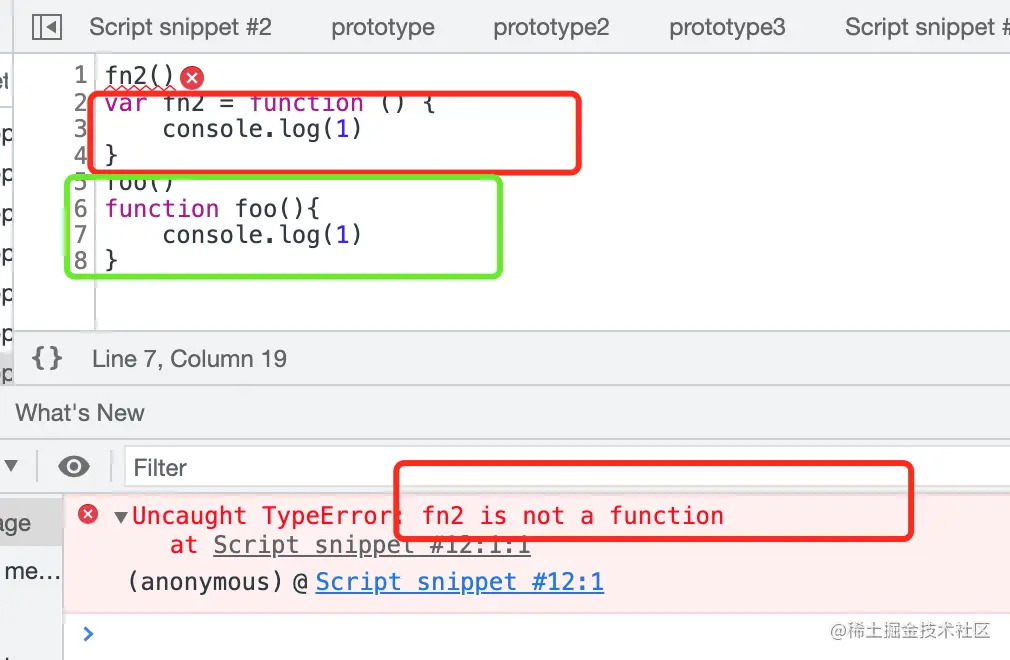Click the red error icon in console message

click(88, 514)
